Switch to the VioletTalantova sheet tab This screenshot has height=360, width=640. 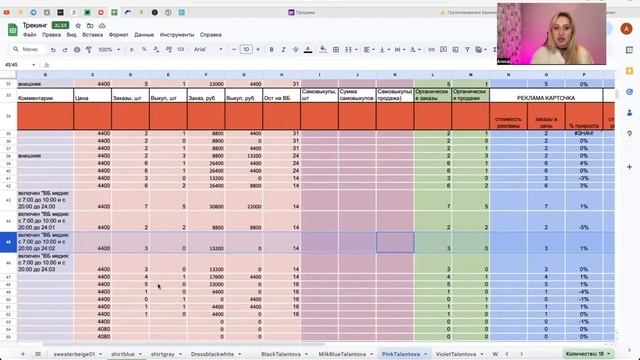pos(456,354)
